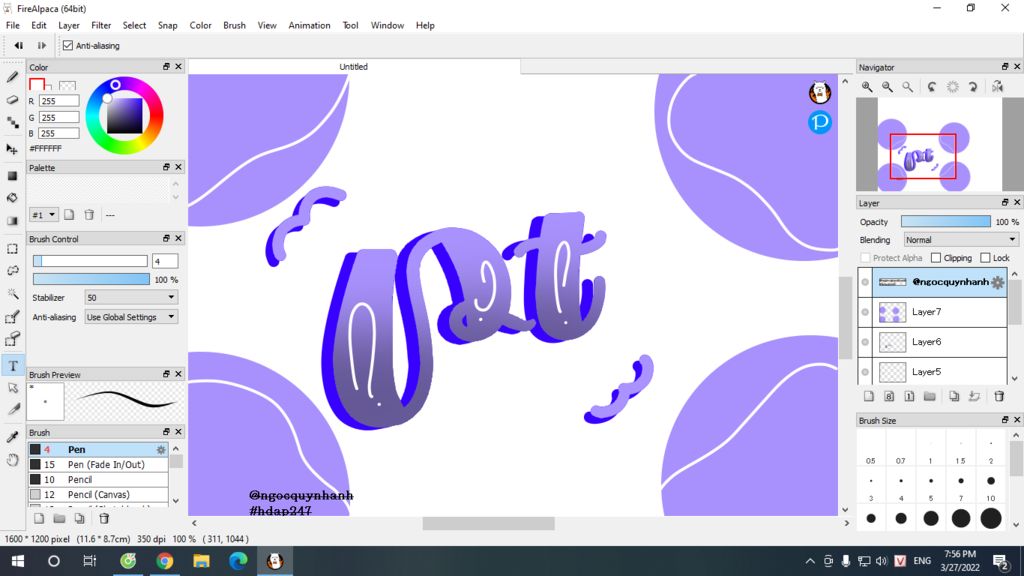This screenshot has height=576, width=1024.
Task: Add a new layer folder
Action: [930, 396]
